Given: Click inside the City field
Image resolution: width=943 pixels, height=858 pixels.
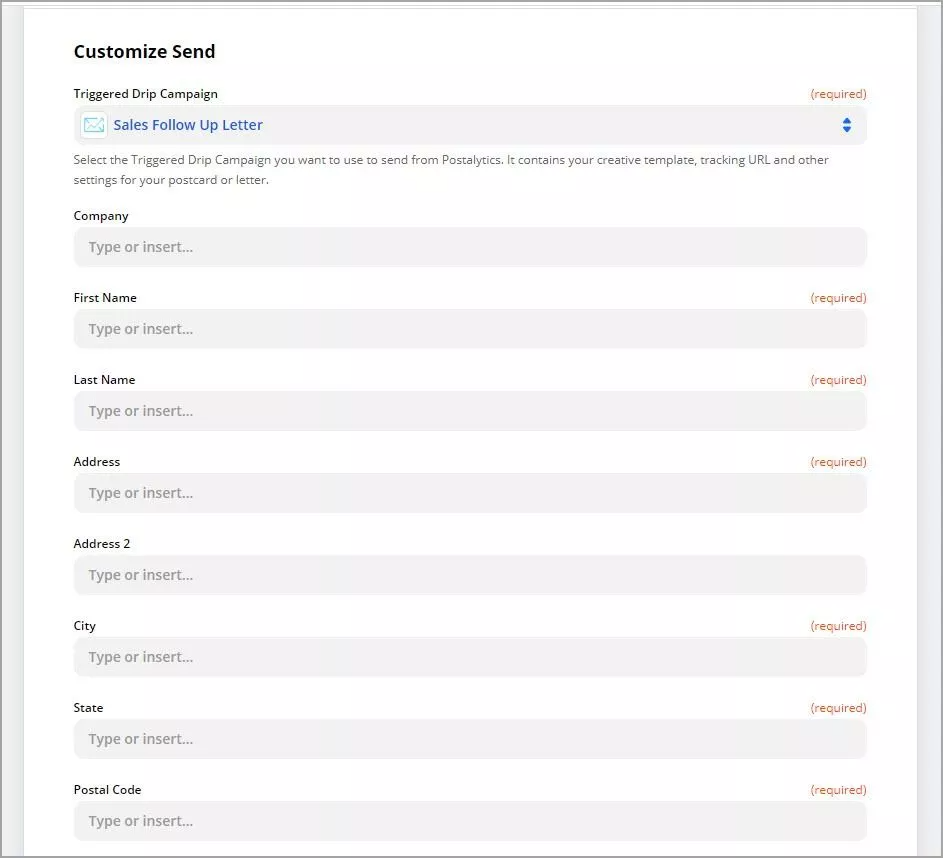Looking at the screenshot, I should 470,657.
